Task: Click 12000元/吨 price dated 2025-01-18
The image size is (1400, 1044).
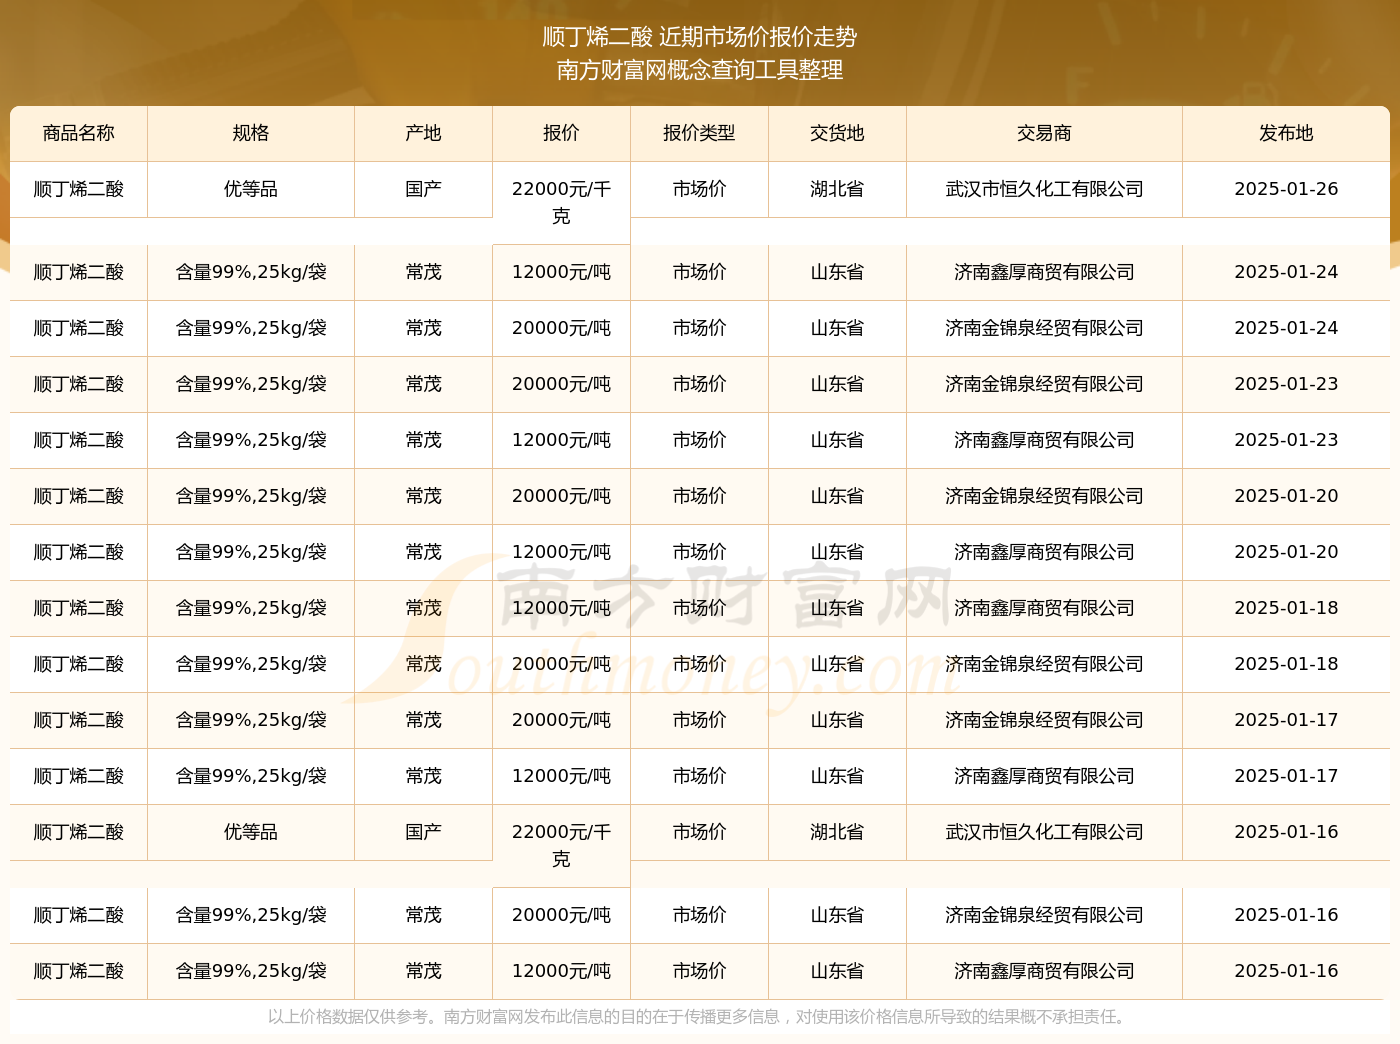Action: pos(561,608)
